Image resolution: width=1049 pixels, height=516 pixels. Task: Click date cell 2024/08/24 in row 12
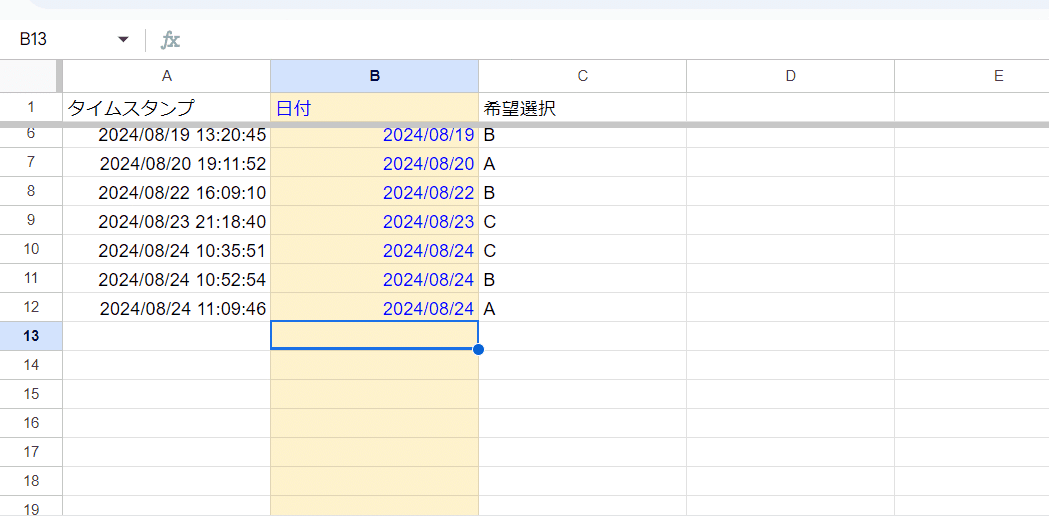(x=375, y=307)
